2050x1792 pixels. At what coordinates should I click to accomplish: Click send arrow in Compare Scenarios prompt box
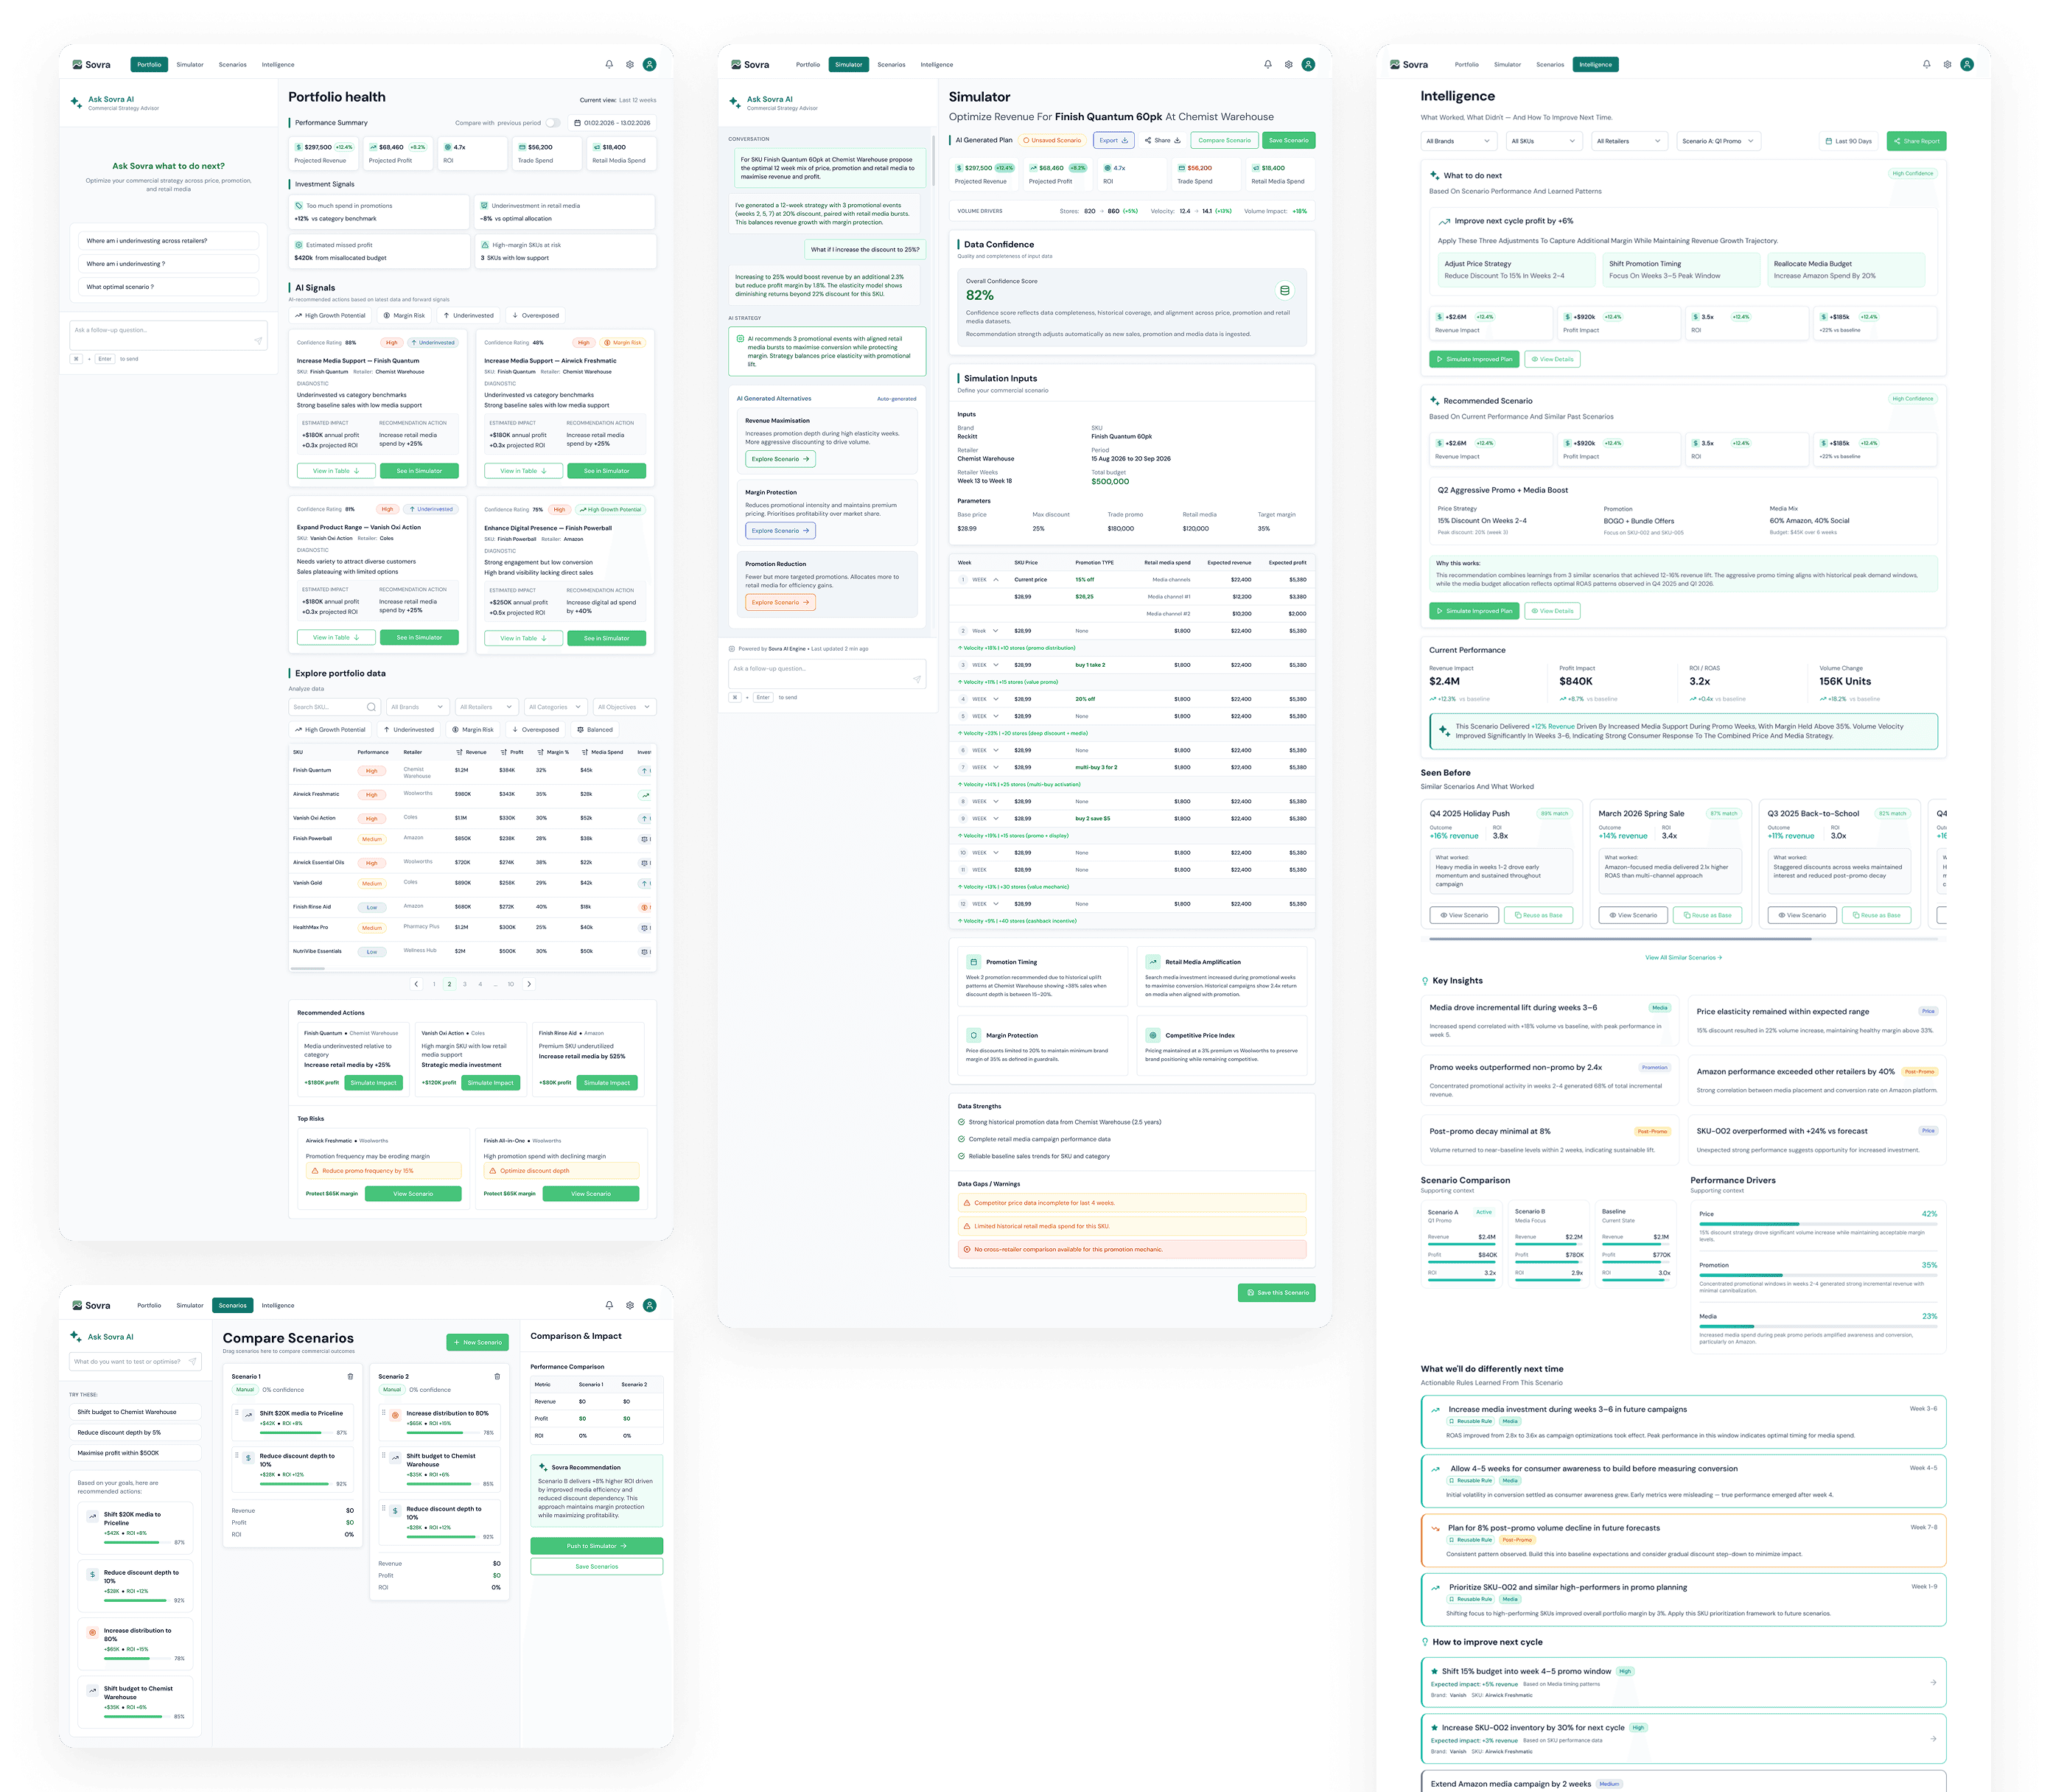(193, 1361)
